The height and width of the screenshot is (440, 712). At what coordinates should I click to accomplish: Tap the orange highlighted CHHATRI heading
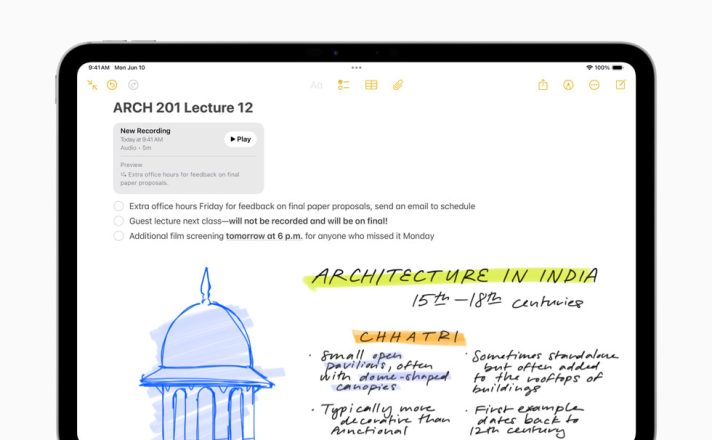pyautogui.click(x=409, y=337)
